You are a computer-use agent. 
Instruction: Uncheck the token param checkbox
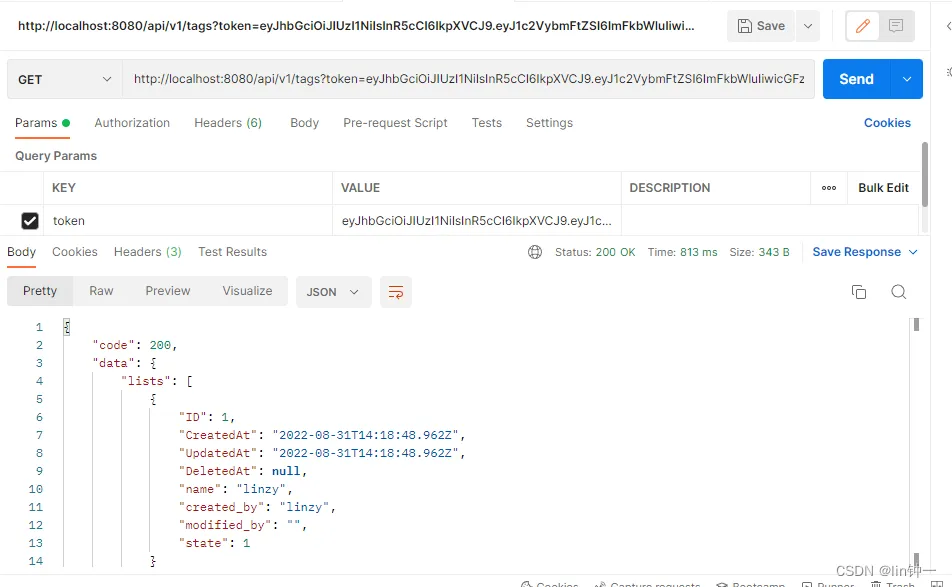[x=30, y=221]
